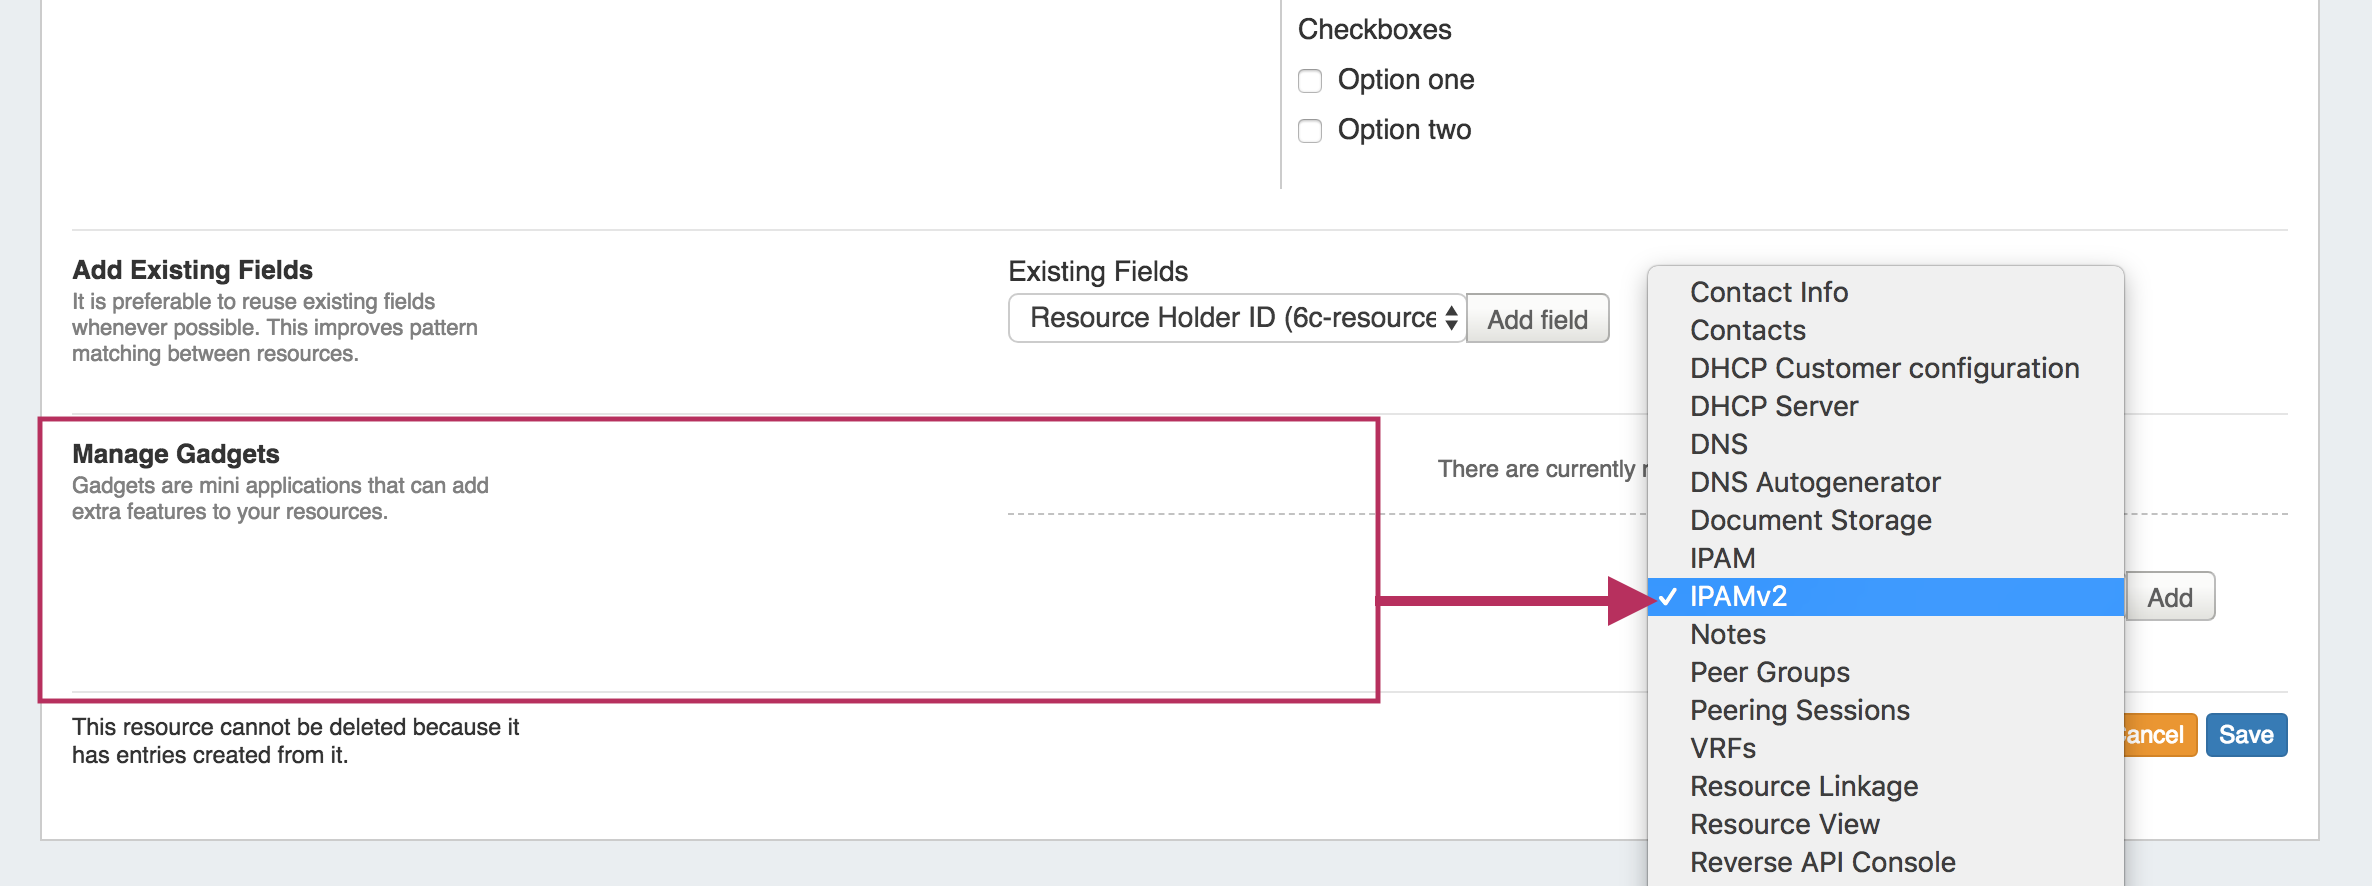Select the DHCP Server gadget option
This screenshot has height=886, width=2372.
pos(1773,406)
